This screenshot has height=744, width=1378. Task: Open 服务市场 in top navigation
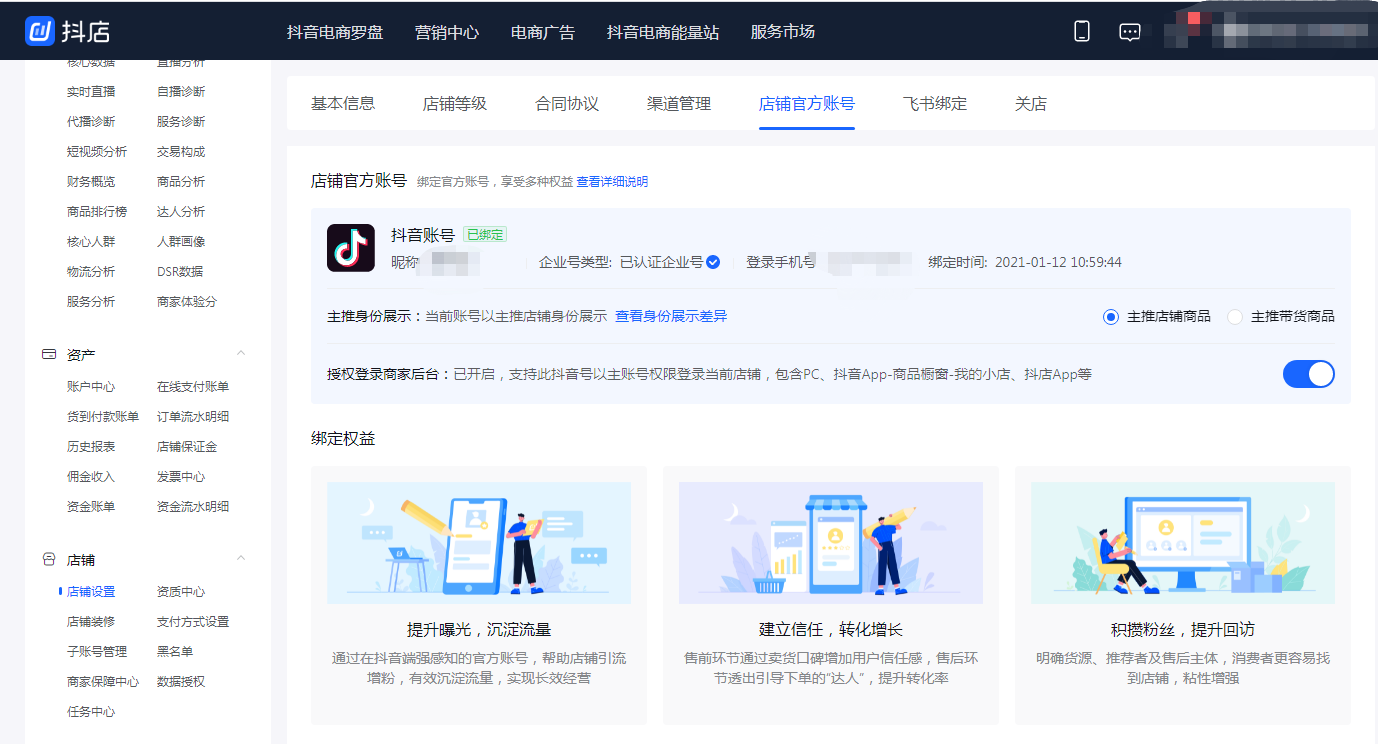(783, 32)
